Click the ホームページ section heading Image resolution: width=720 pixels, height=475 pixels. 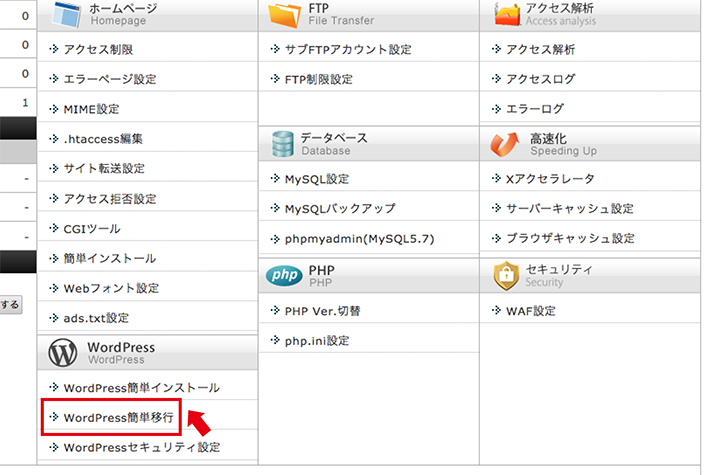[123, 8]
